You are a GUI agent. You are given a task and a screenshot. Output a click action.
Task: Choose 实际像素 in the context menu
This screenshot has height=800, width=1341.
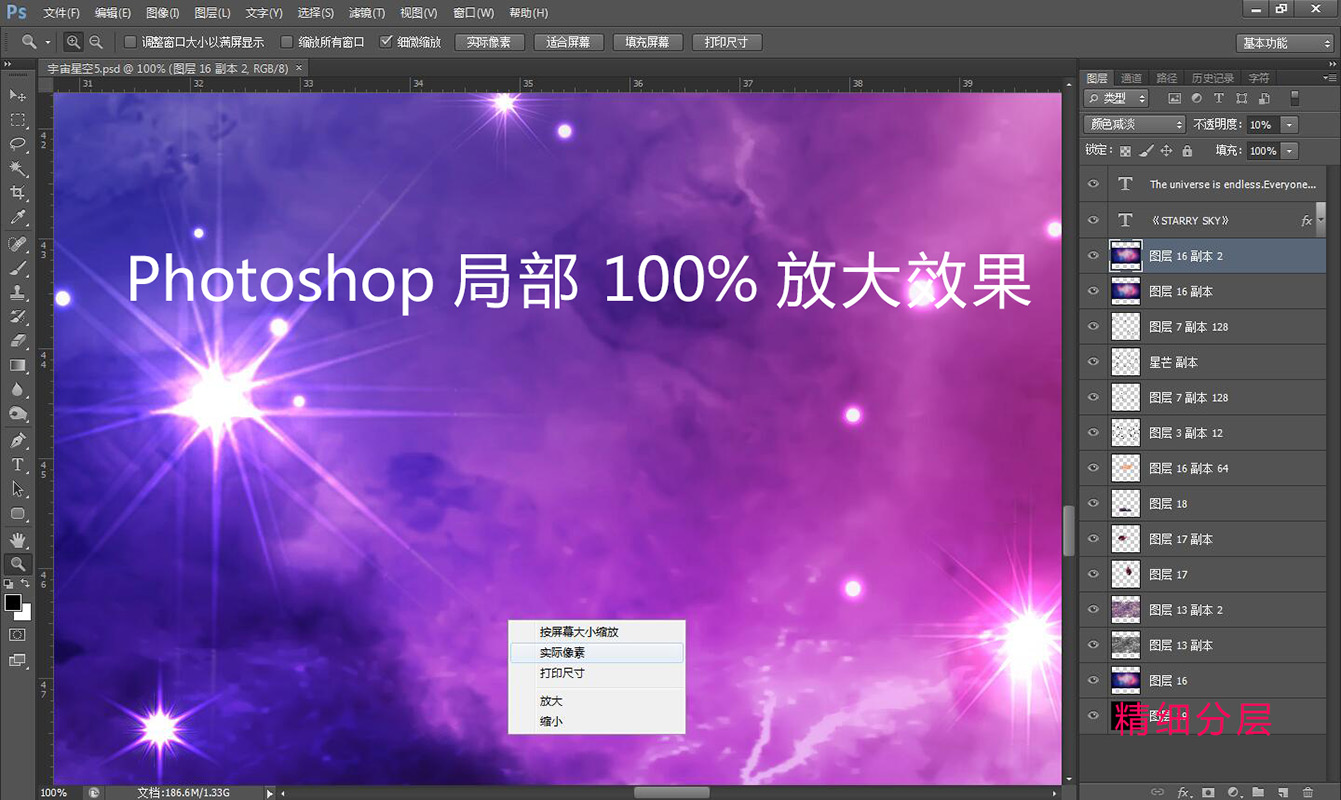point(597,652)
